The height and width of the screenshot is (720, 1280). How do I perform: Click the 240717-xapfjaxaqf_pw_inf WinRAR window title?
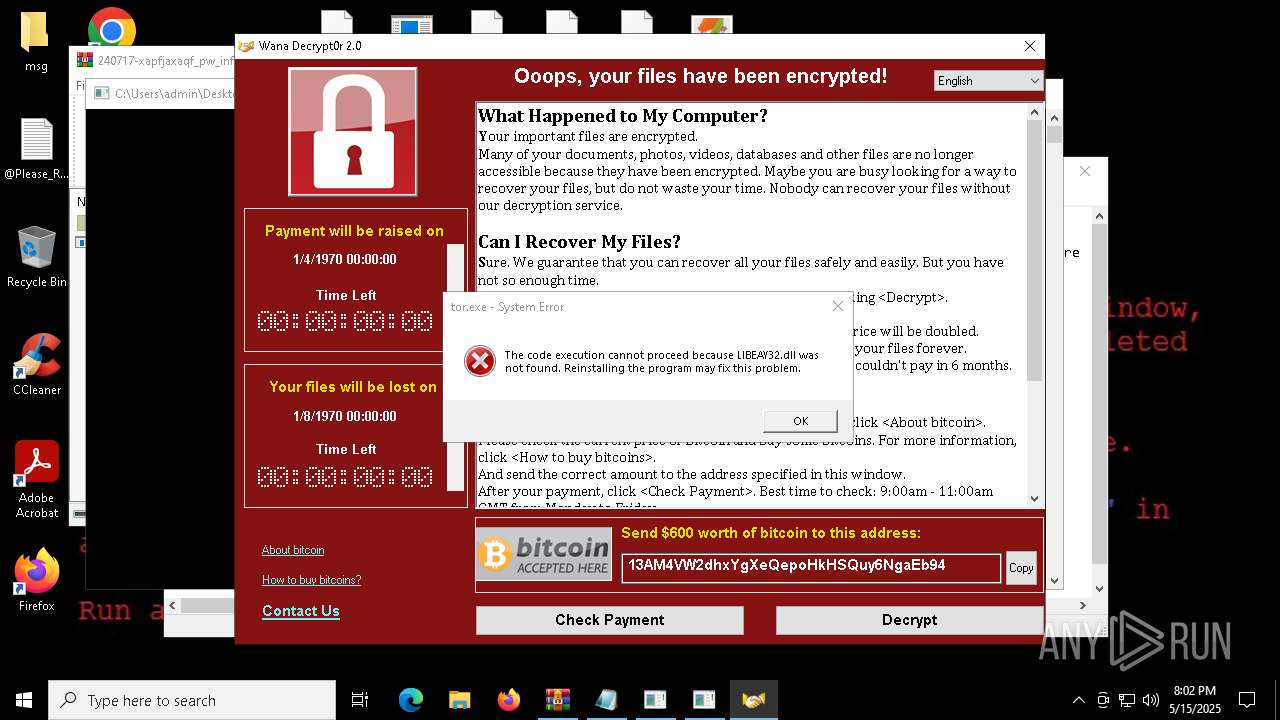[x=166, y=60]
